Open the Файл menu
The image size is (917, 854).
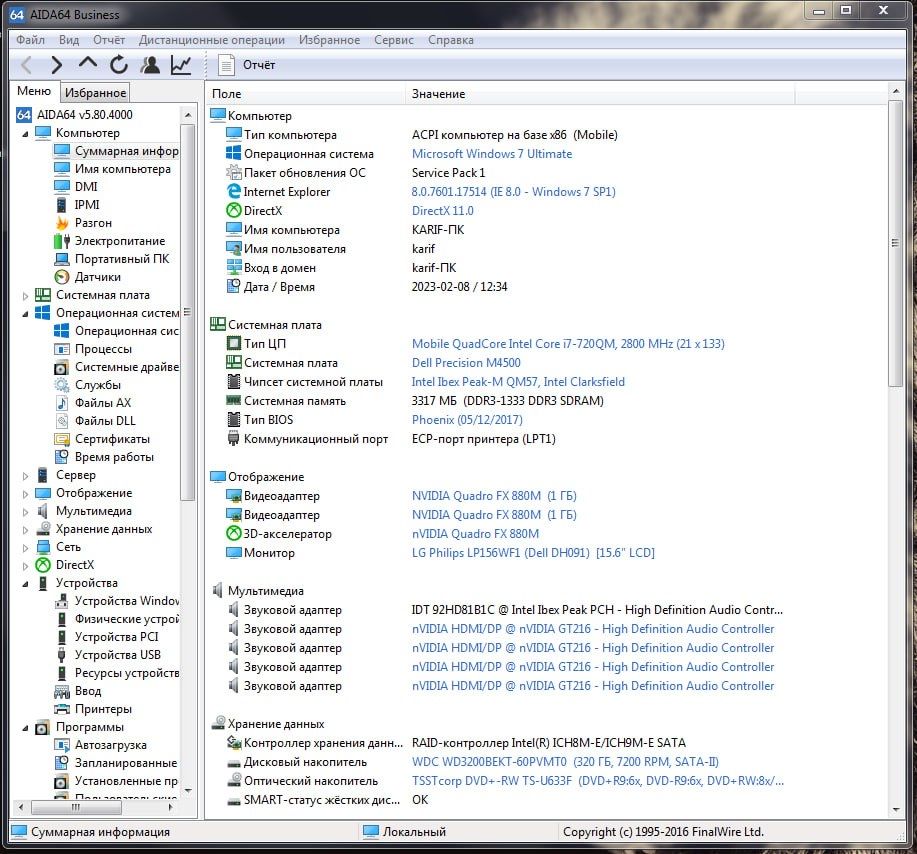point(30,40)
